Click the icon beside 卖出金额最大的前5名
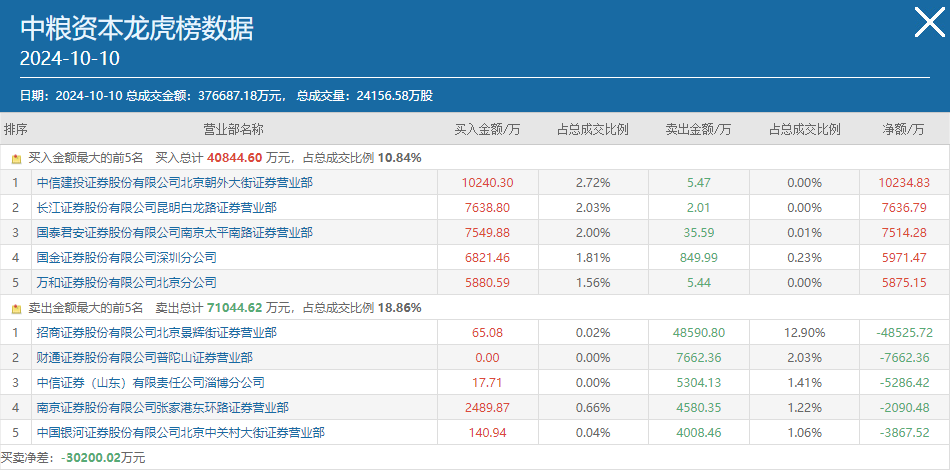 (x=17, y=309)
